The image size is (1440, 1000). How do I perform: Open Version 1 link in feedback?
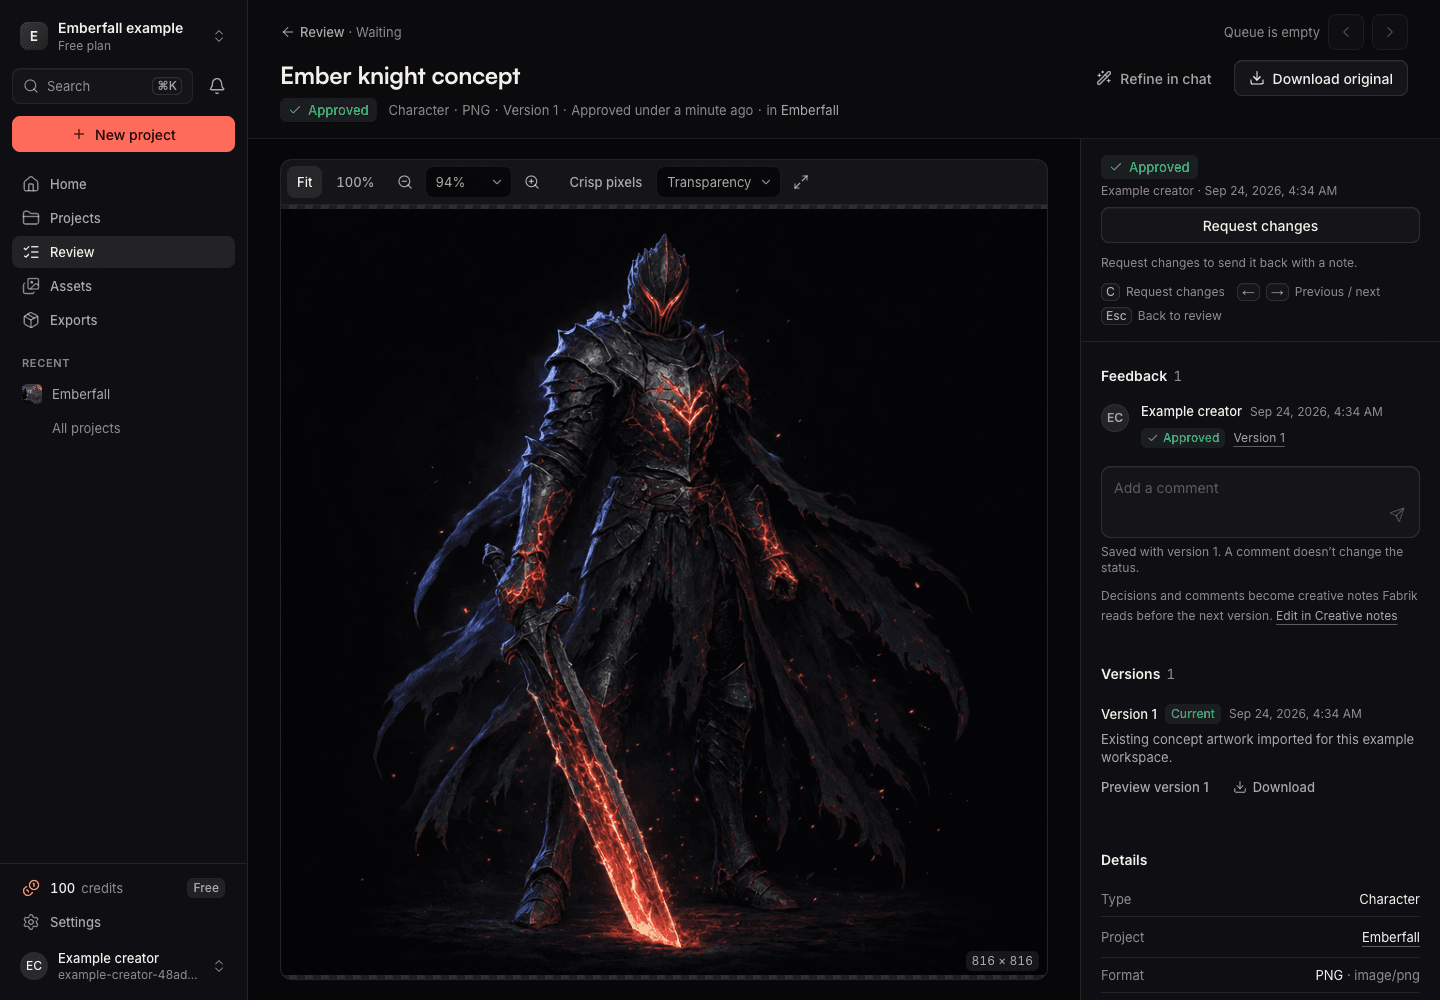[x=1259, y=438]
